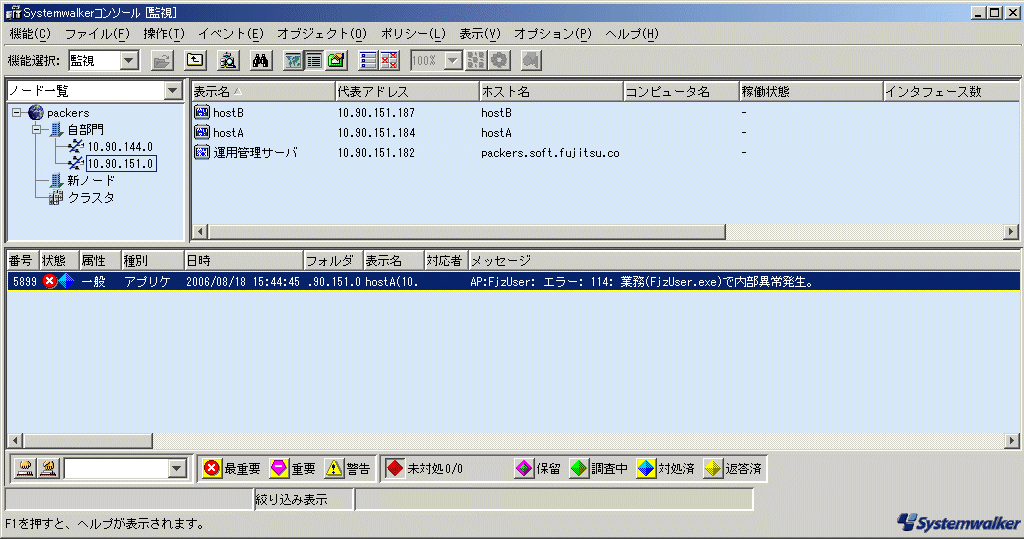This screenshot has height=539, width=1024.
Task: Sort by コンピュータ名 column header
Action: [680, 91]
